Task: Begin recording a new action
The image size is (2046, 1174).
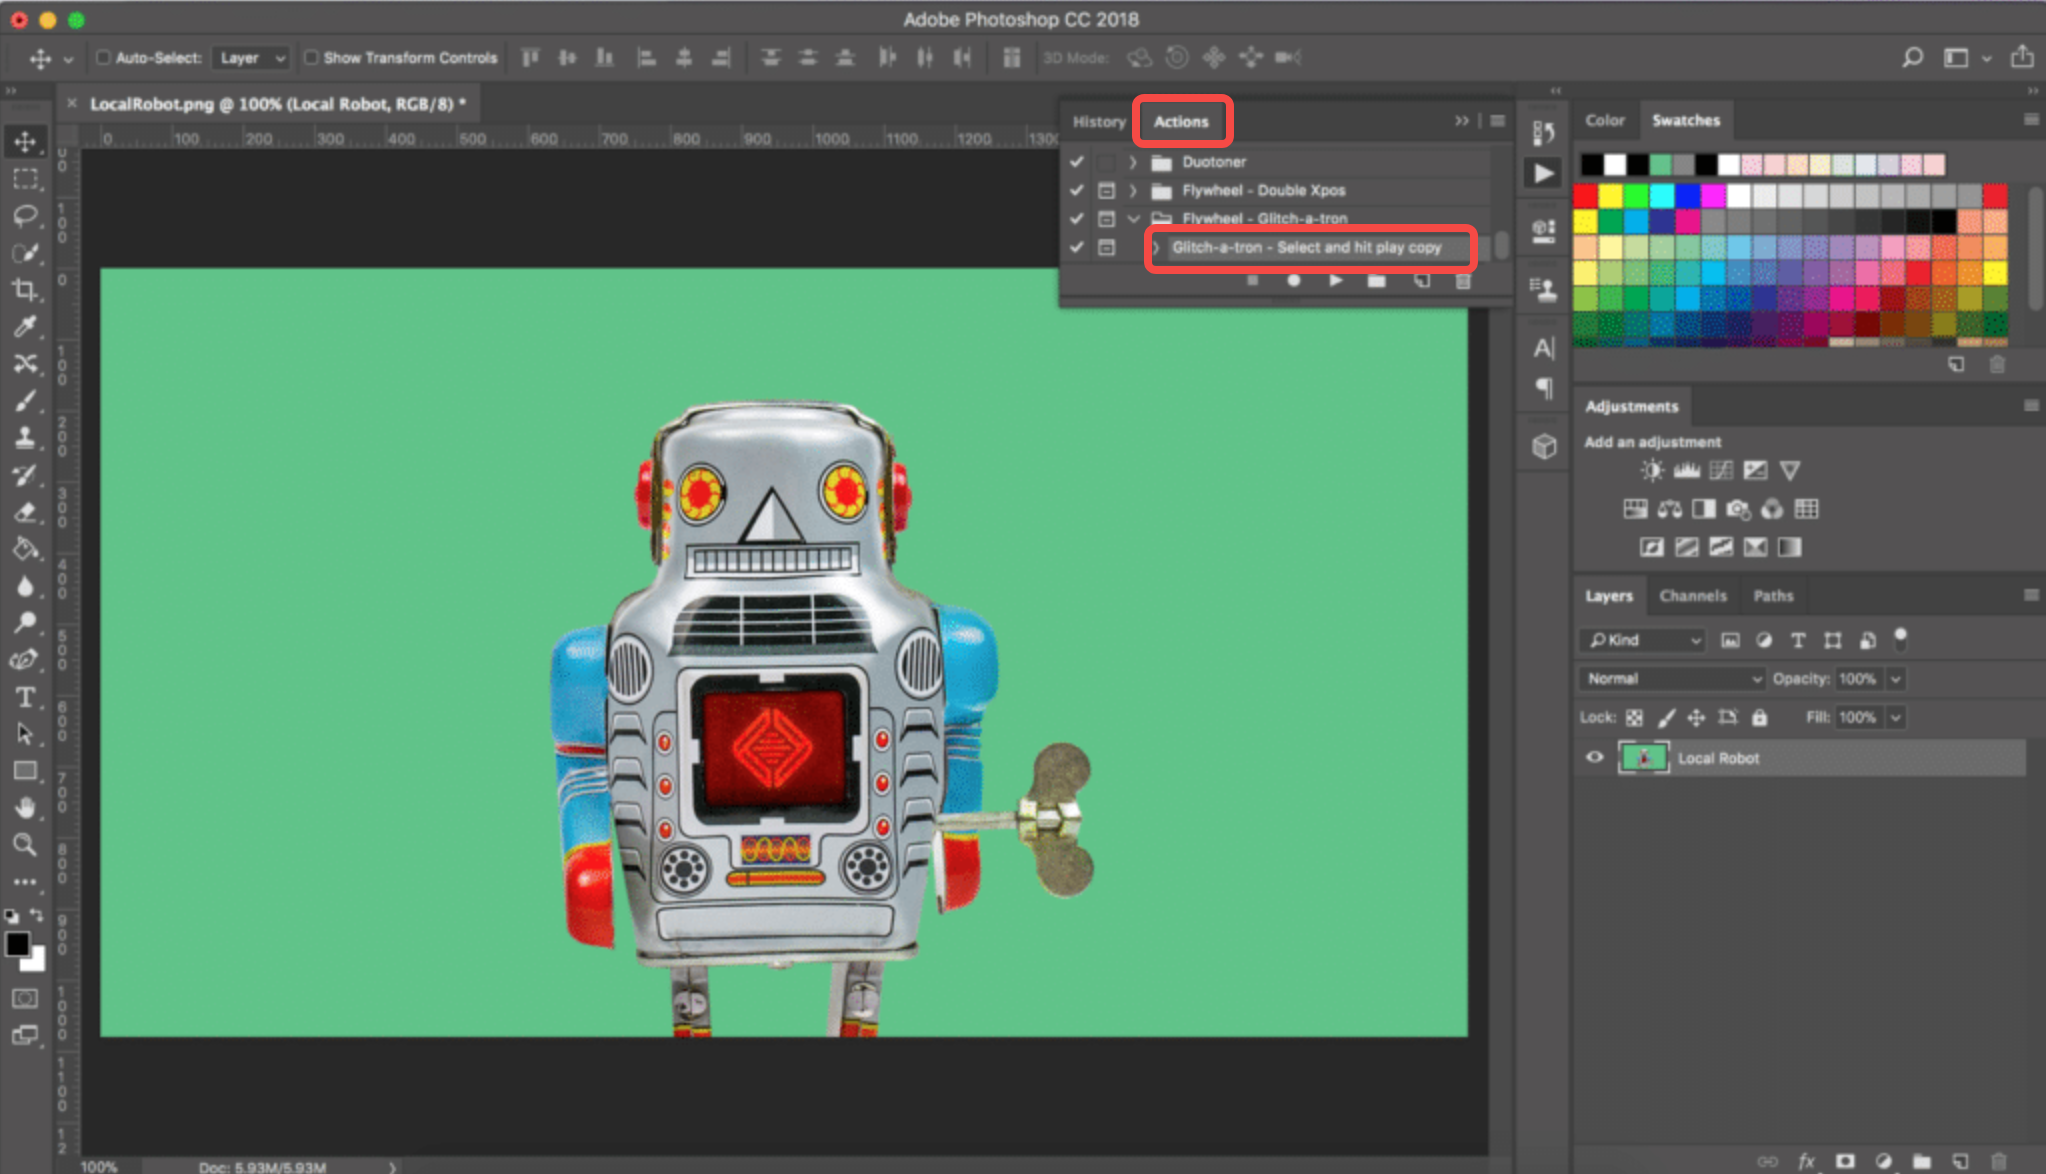Action: pyautogui.click(x=1294, y=281)
